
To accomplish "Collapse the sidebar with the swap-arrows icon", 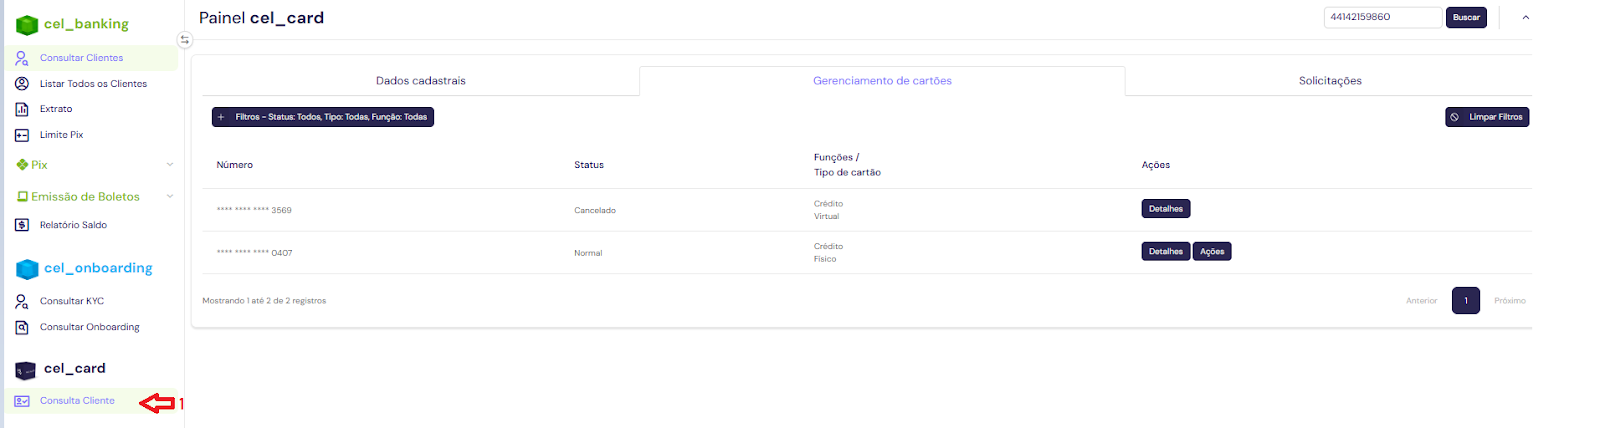I will point(185,40).
